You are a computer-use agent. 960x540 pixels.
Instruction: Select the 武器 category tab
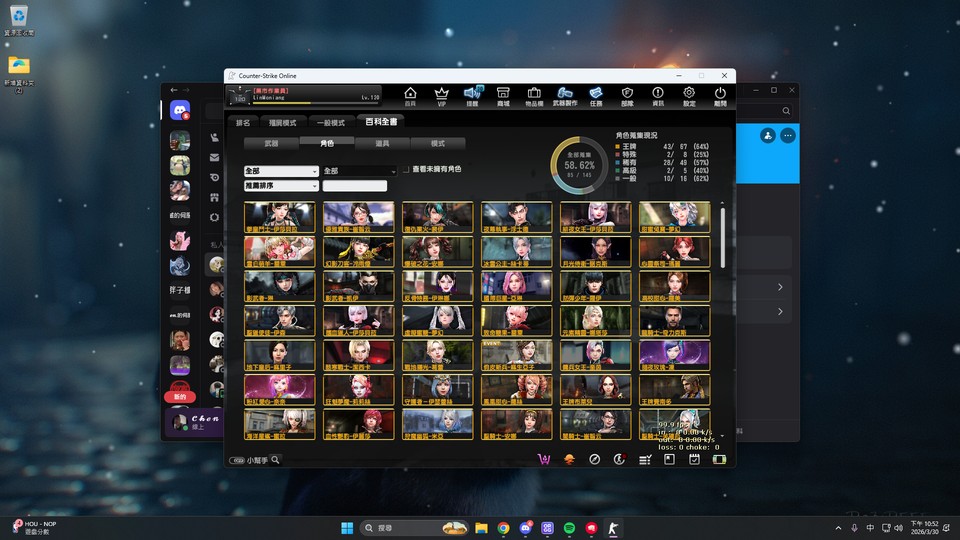coord(271,144)
